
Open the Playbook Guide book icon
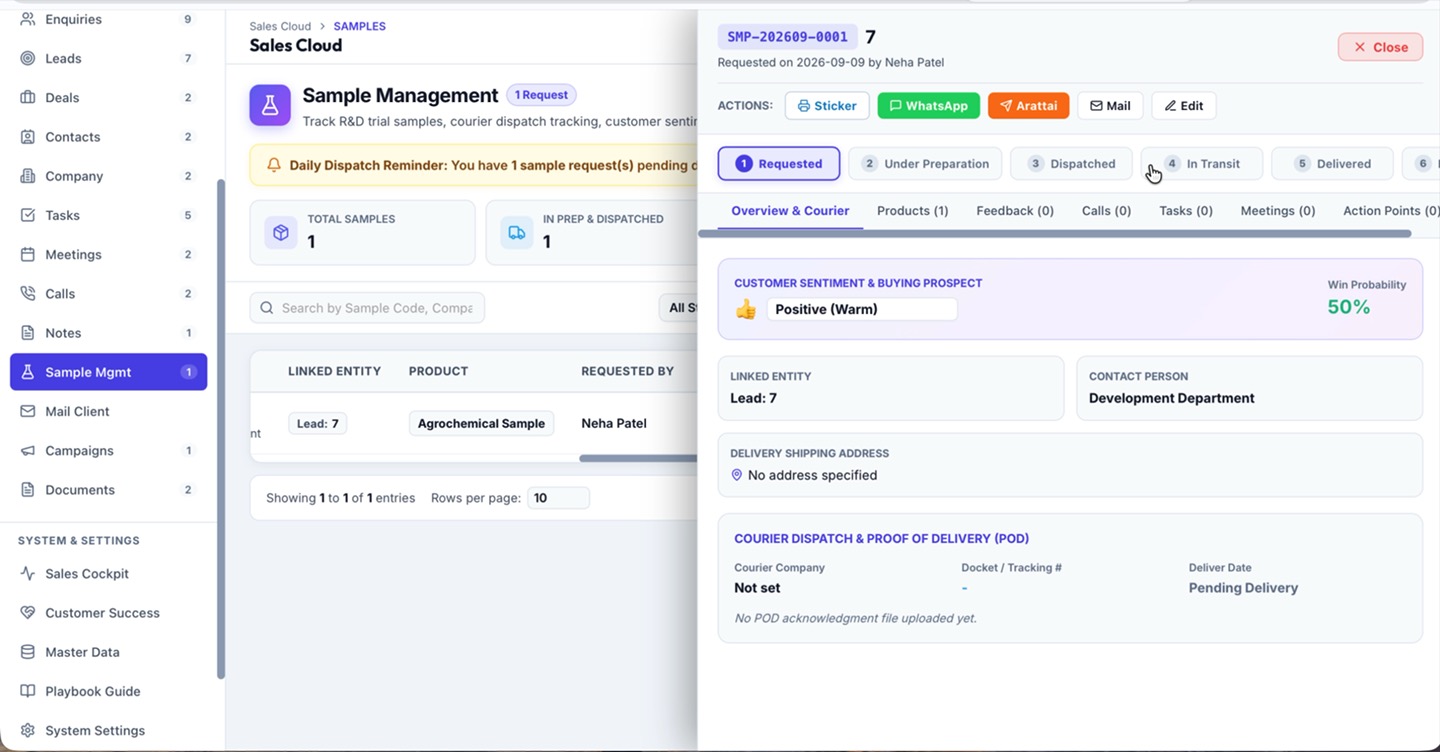point(28,691)
